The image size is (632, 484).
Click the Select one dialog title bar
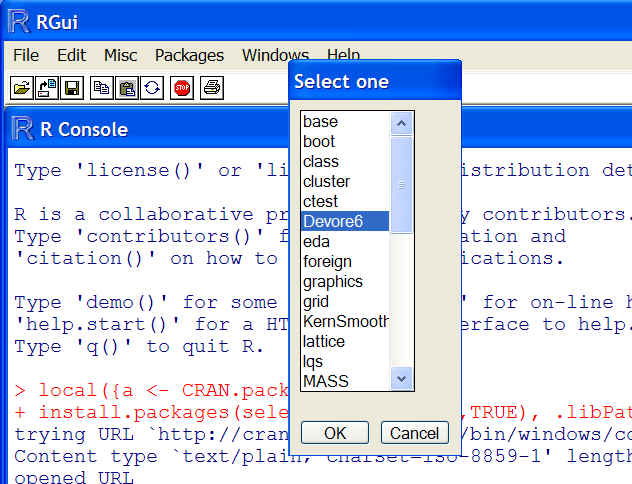coord(375,81)
